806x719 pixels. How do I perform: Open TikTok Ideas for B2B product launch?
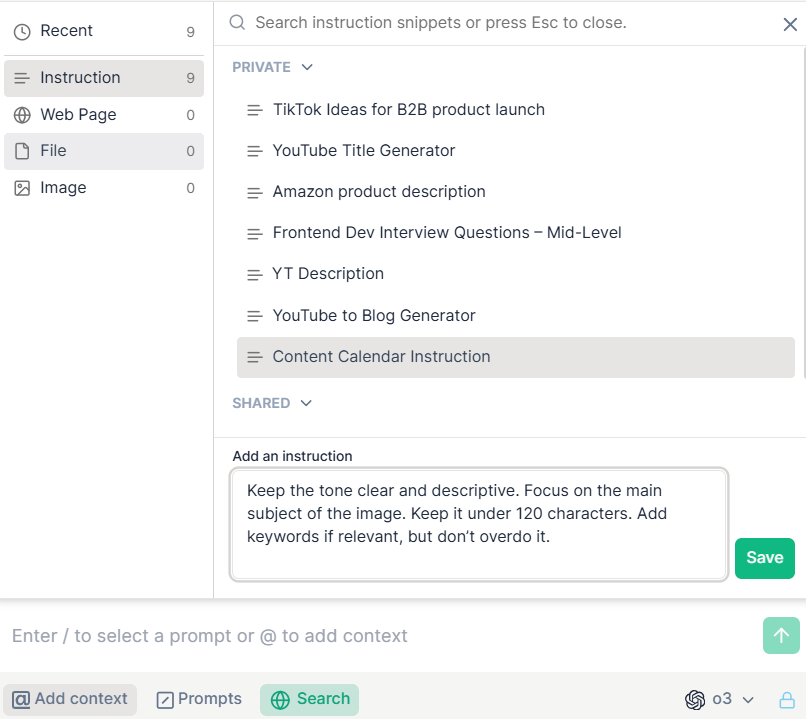coord(516,109)
